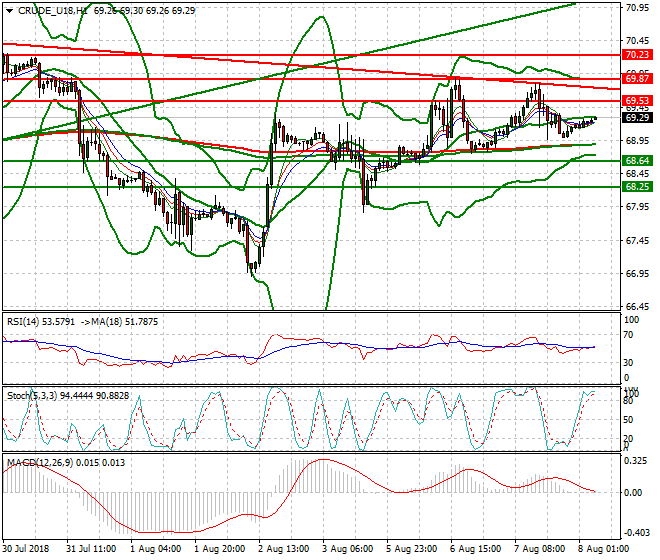660x560 pixels.
Task: Click the 67.45 price scale value
Action: pyautogui.click(x=637, y=241)
